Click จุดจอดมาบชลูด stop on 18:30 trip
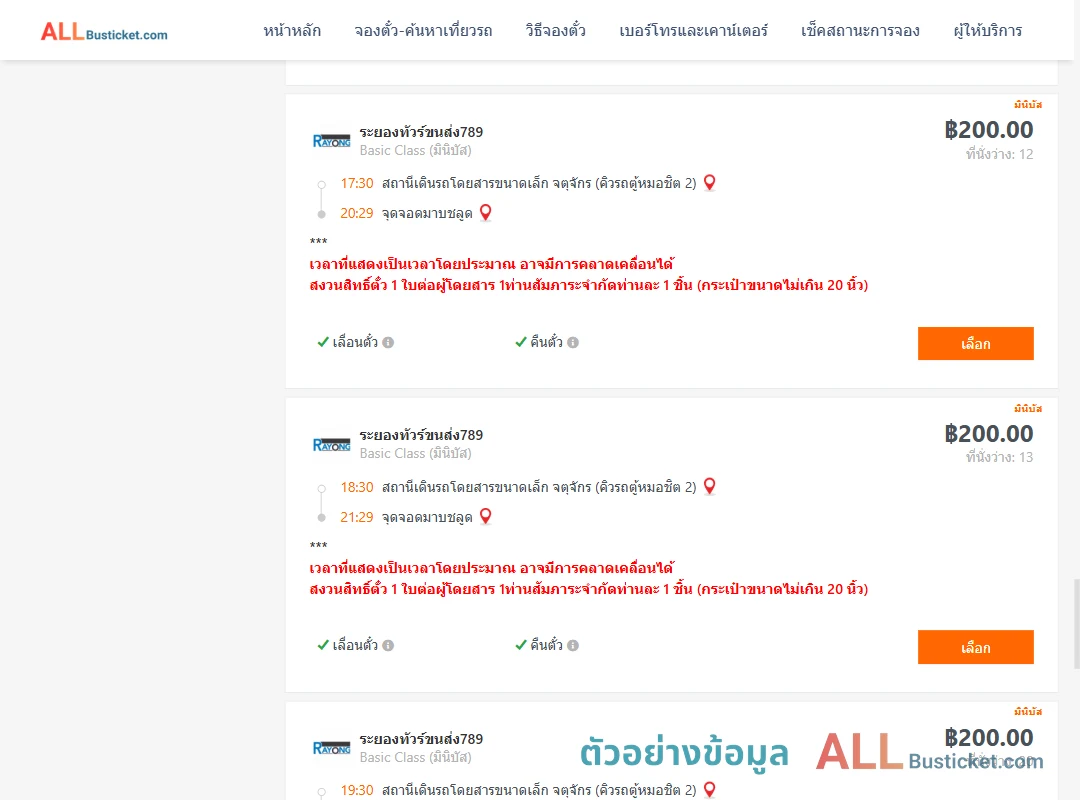 (427, 517)
